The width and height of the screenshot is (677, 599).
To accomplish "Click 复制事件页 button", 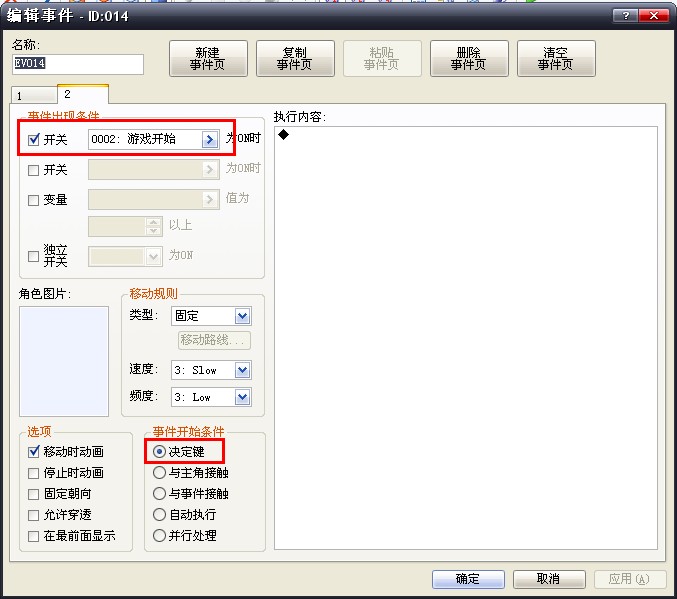I will click(x=295, y=59).
